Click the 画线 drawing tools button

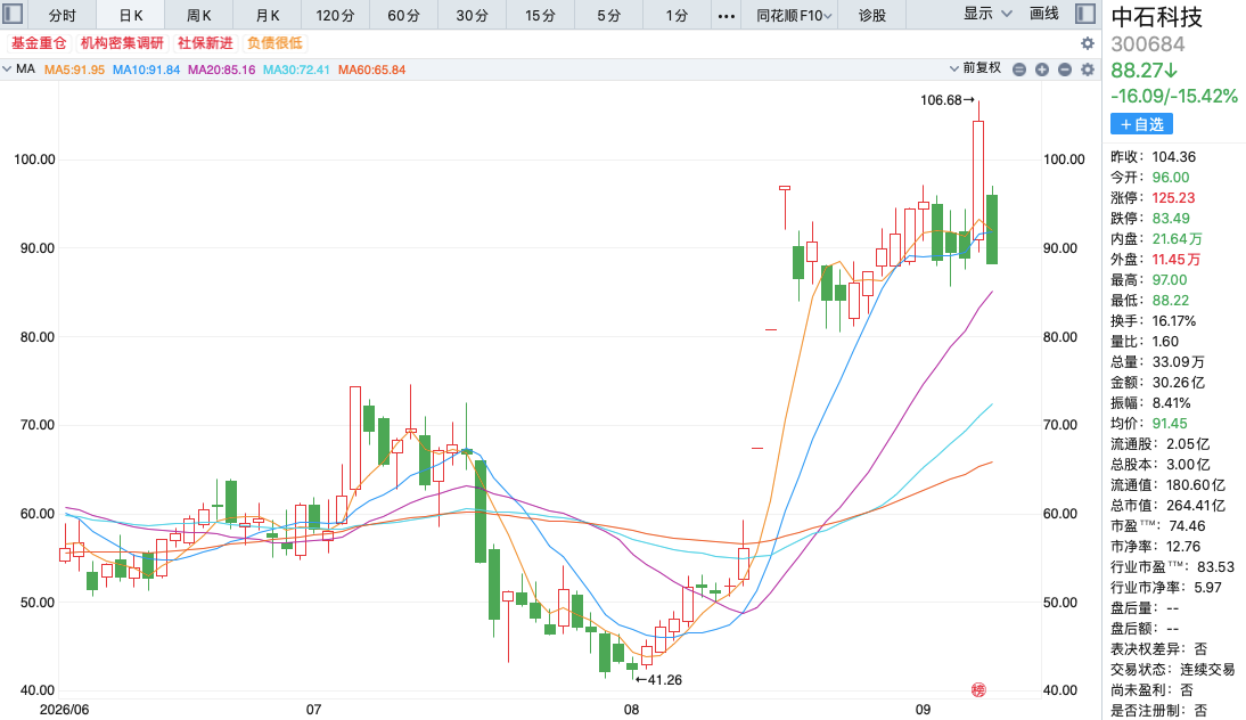point(1044,14)
